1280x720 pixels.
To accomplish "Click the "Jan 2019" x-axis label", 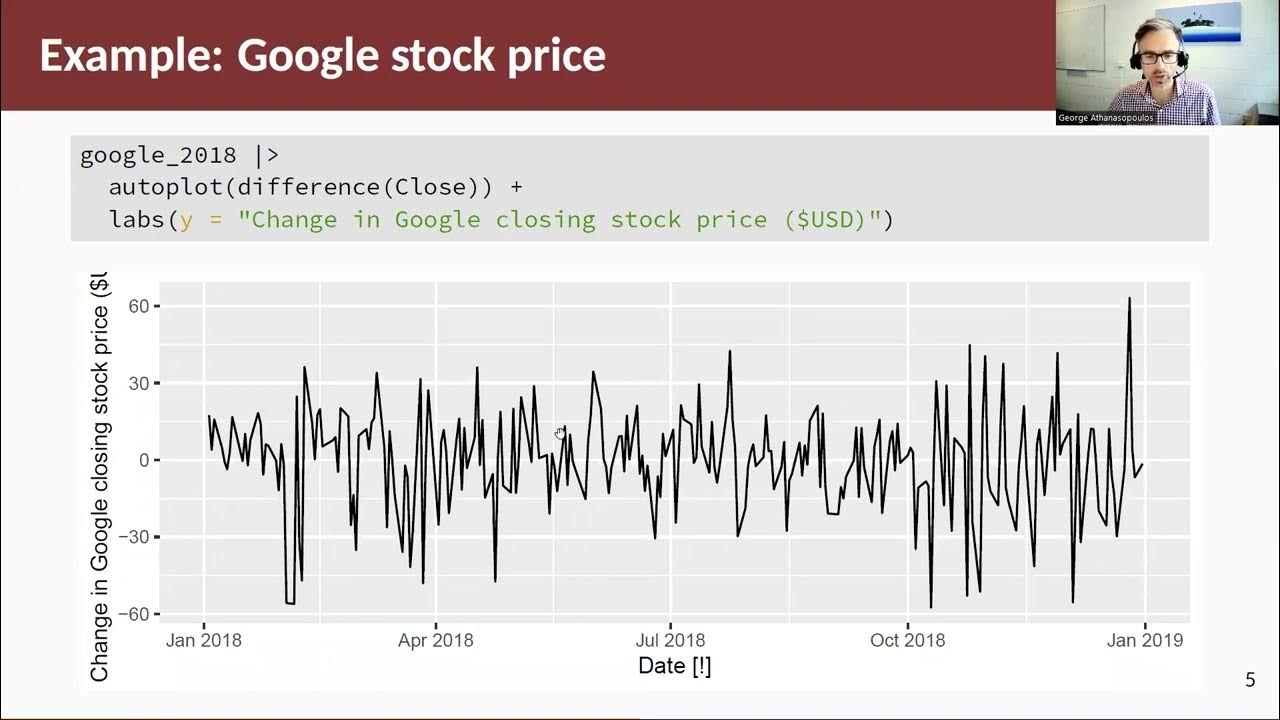I will coord(1145,640).
